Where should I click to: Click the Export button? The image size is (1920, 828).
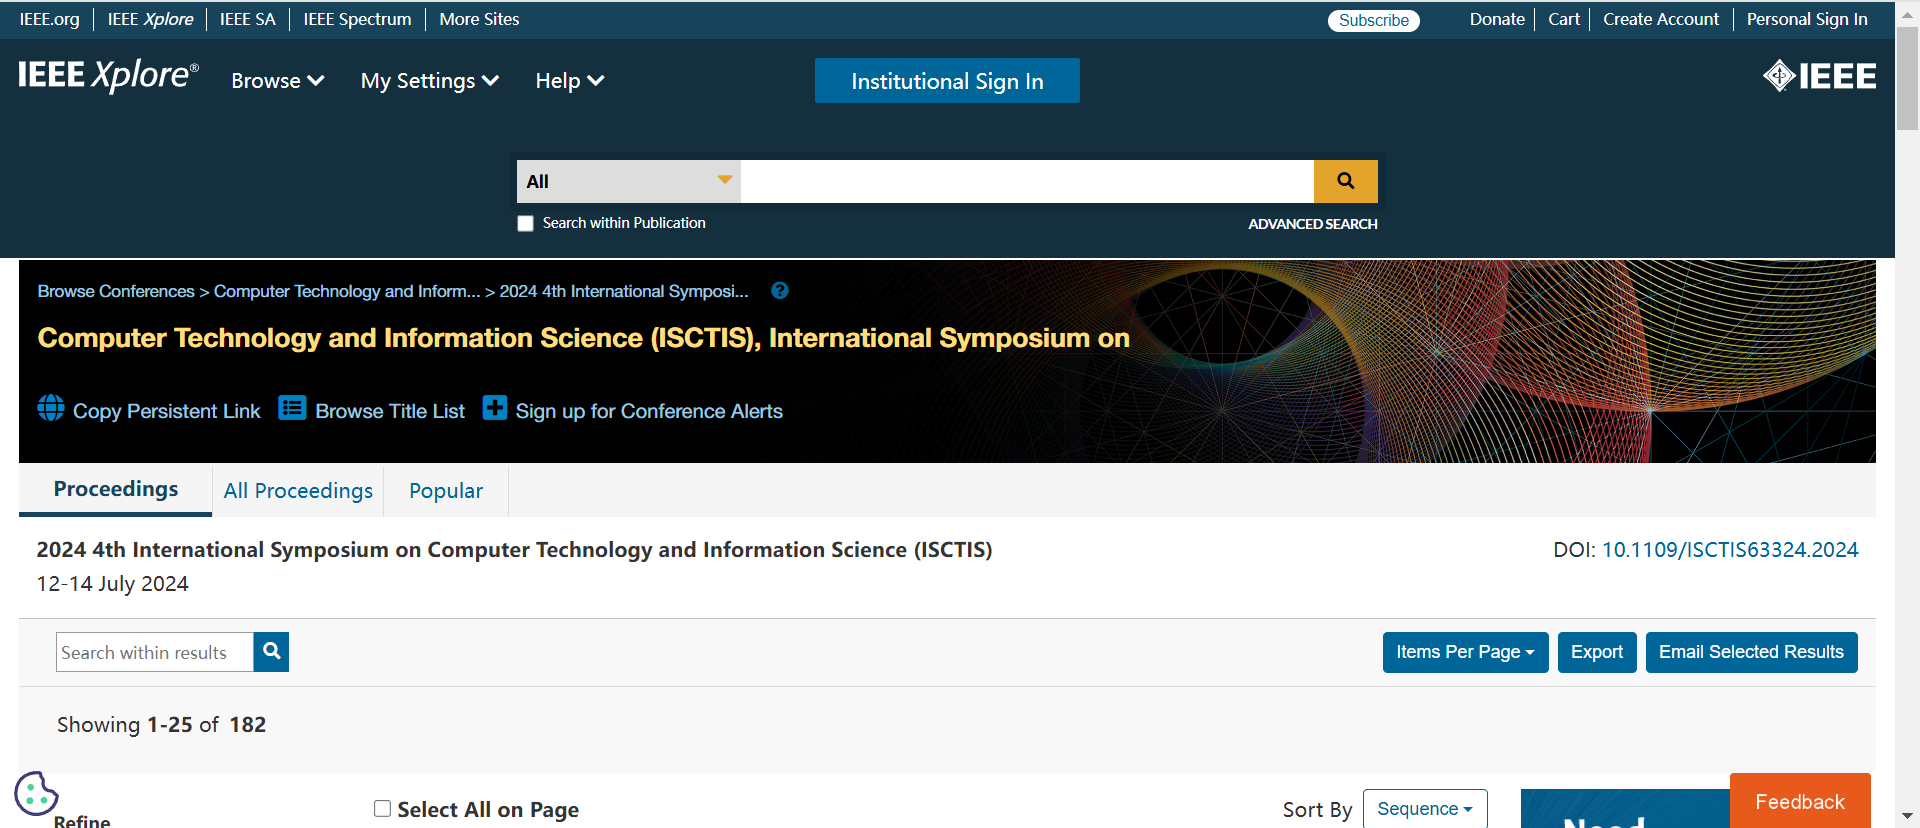click(x=1597, y=652)
